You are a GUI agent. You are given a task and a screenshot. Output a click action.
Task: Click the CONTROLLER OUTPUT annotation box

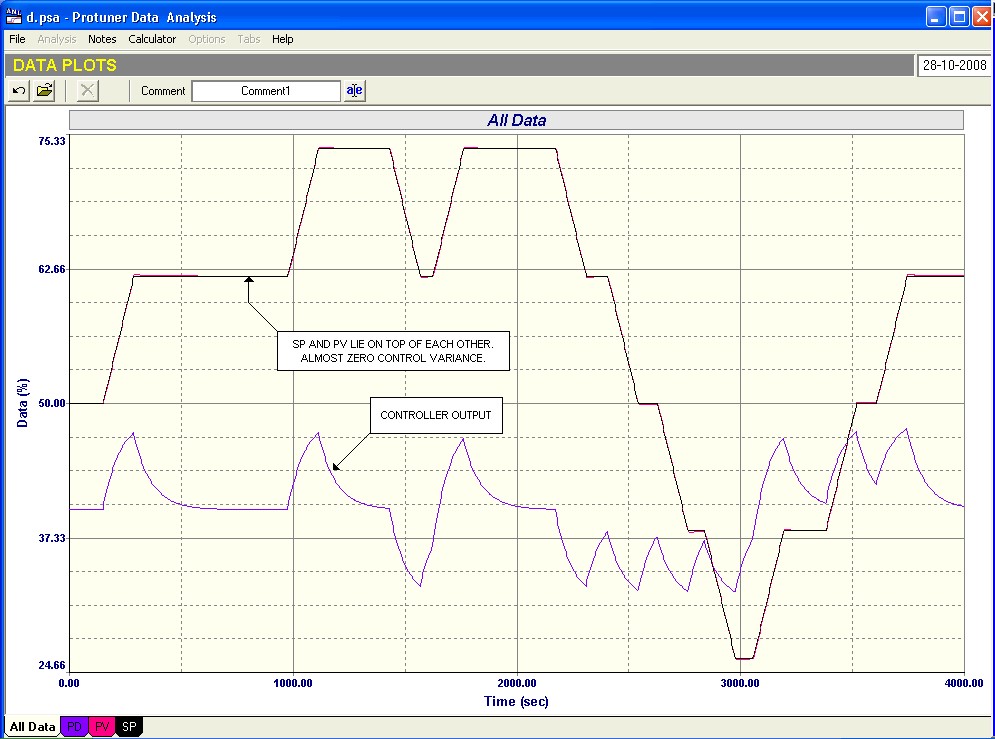click(435, 415)
